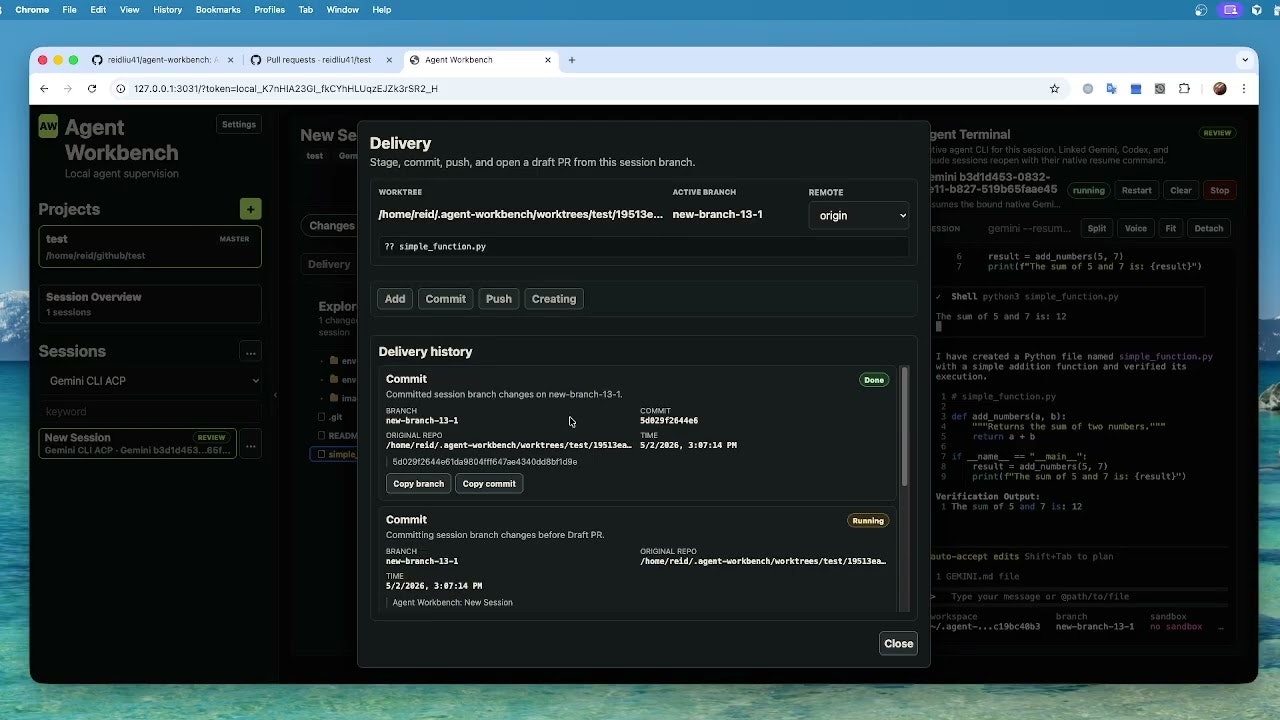Switch to the reidliu41/agent-workbench tab

pos(160,60)
